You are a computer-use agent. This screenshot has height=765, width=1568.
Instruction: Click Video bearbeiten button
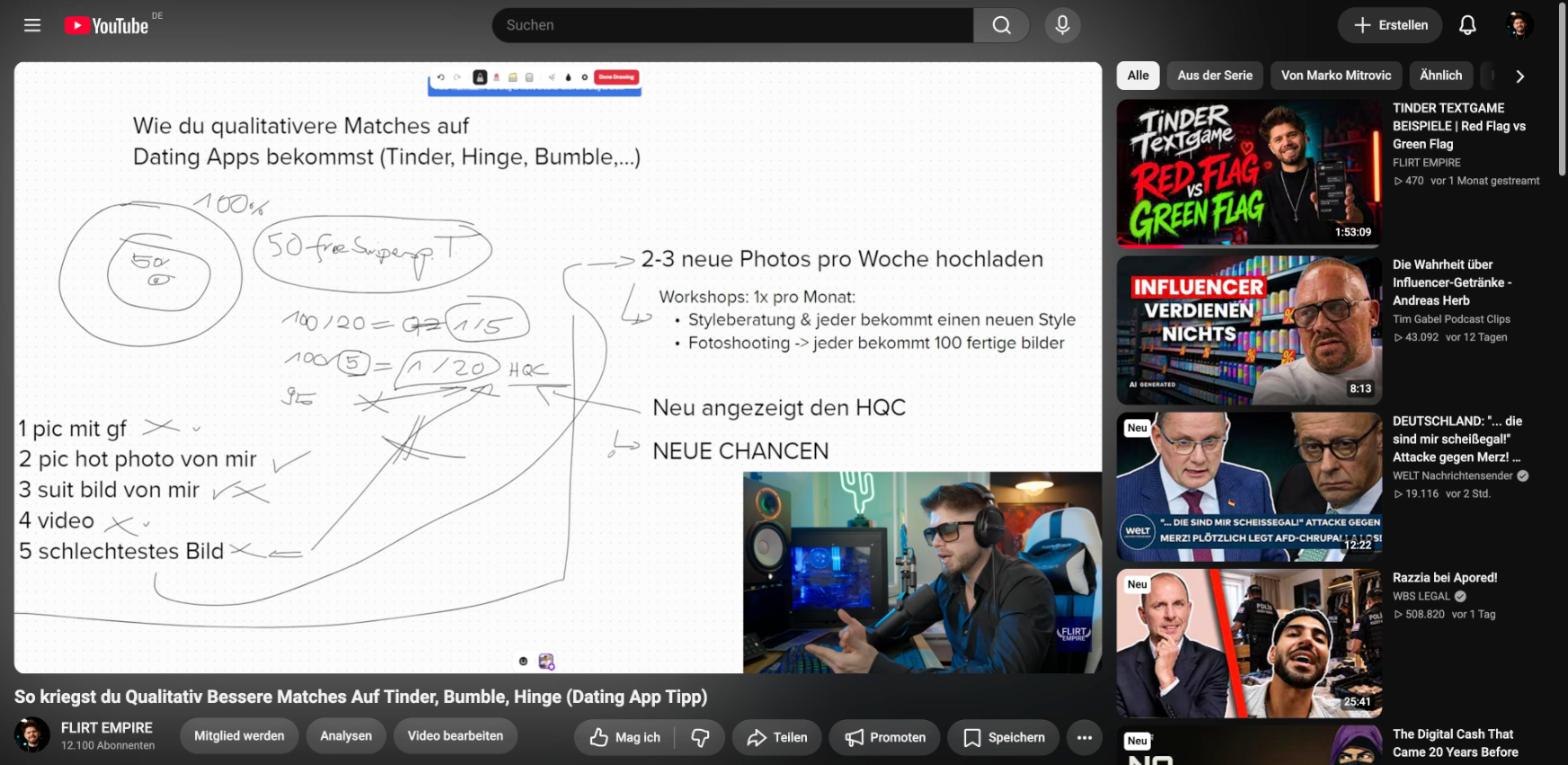pos(455,736)
